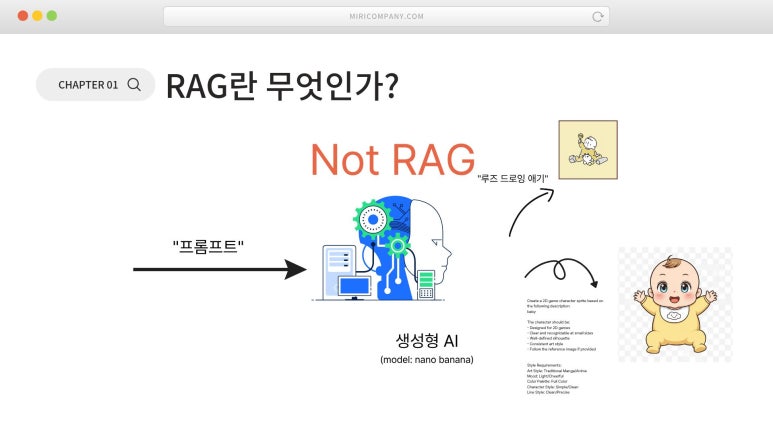Click the 생성형 AI caption
773x435 pixels.
pos(427,341)
